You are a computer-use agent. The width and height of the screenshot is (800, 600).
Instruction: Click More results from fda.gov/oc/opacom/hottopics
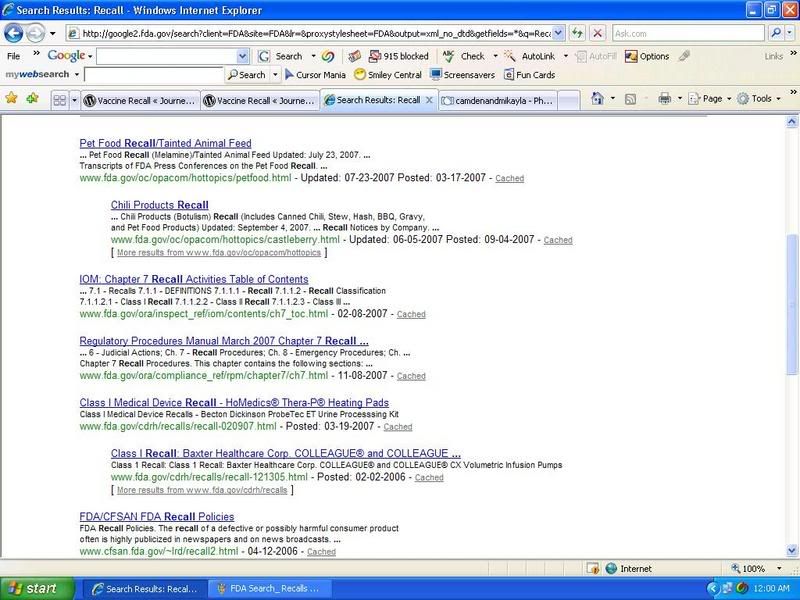[x=219, y=253]
